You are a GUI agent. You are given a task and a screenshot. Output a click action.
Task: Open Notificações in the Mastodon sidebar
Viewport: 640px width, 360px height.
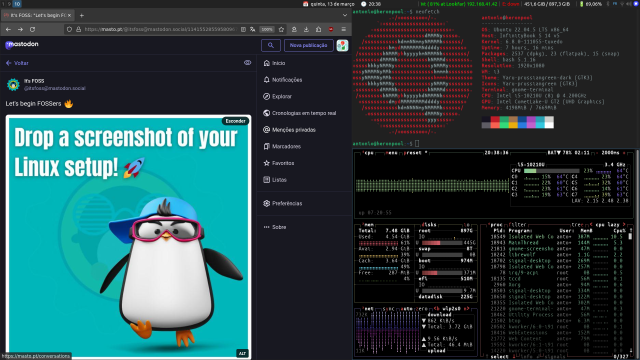pos(283,80)
